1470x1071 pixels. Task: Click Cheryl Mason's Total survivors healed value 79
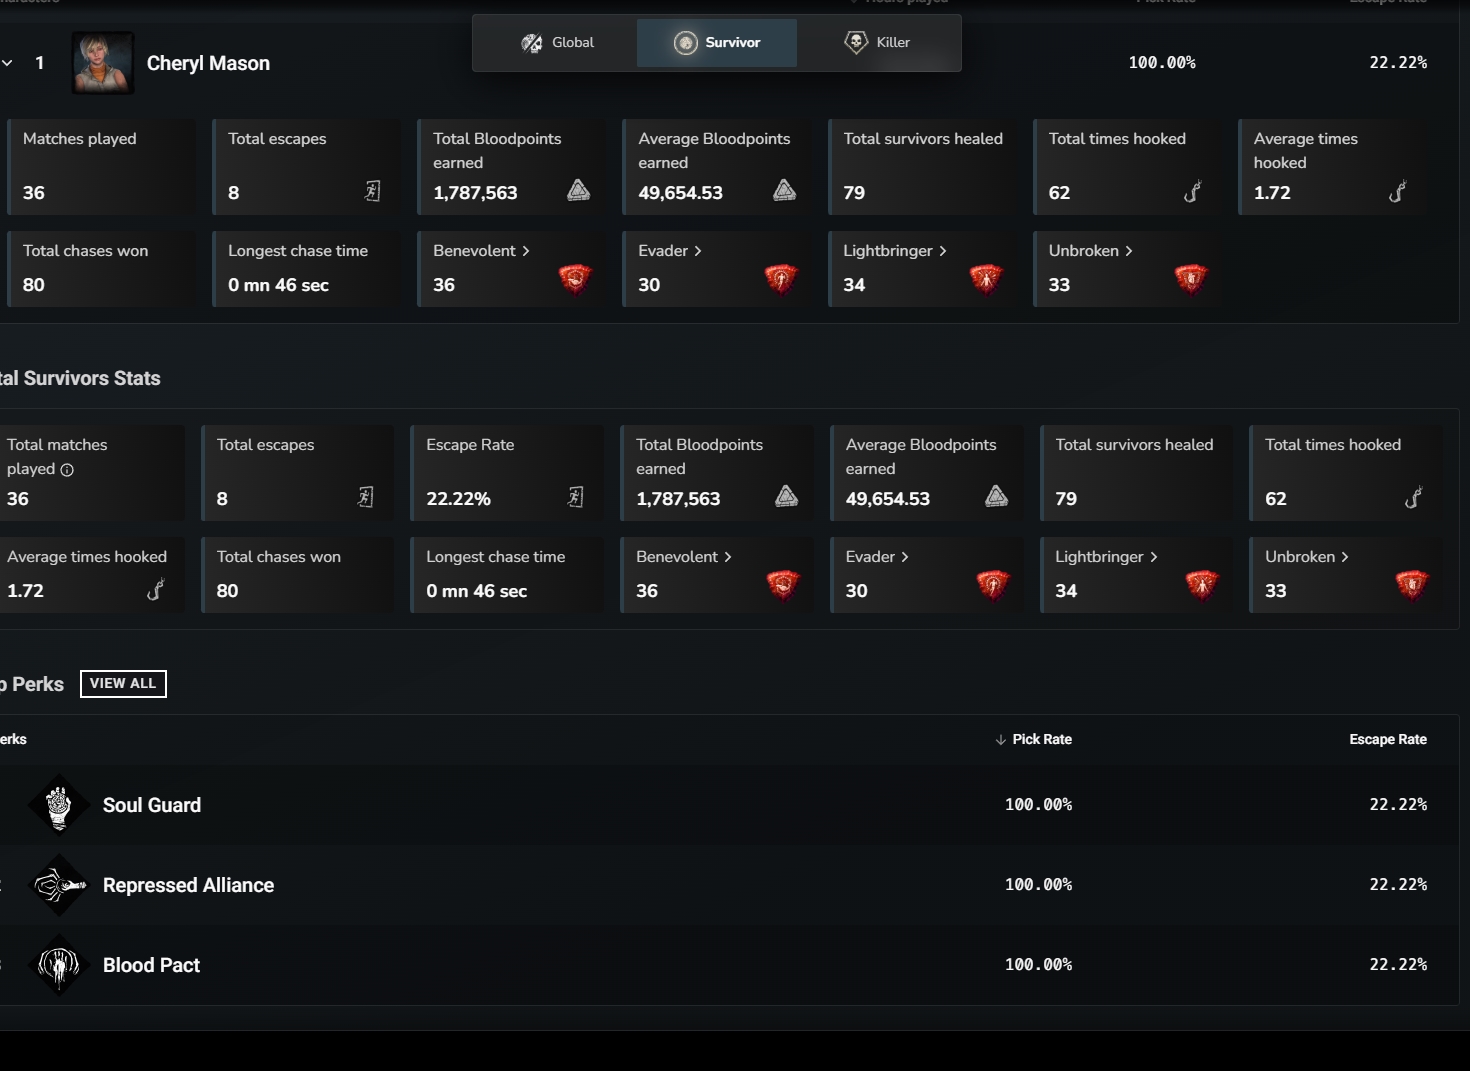click(x=854, y=193)
